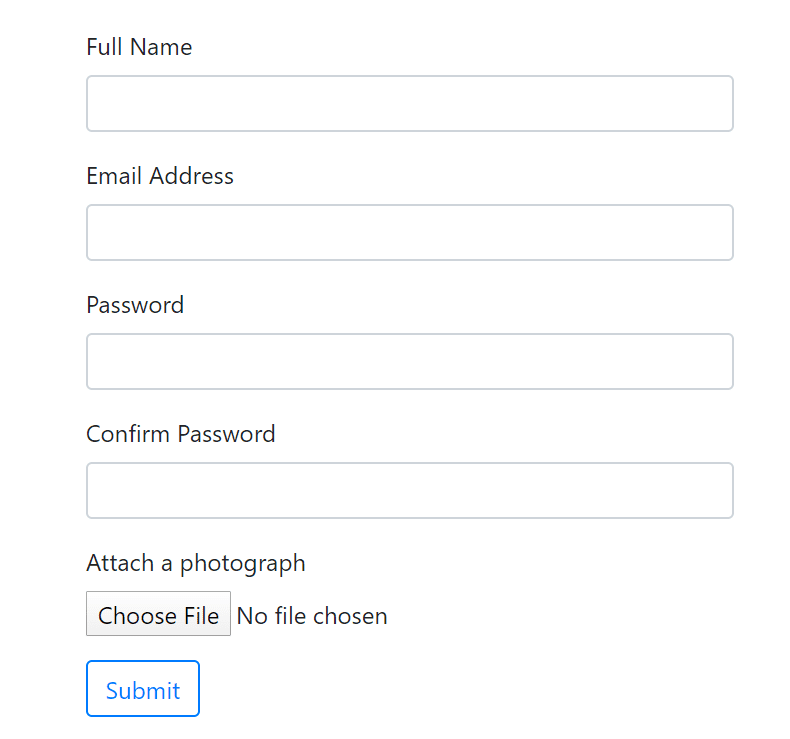Image resolution: width=790 pixels, height=739 pixels.
Task: Focus the field under the Password label
Action: click(409, 361)
